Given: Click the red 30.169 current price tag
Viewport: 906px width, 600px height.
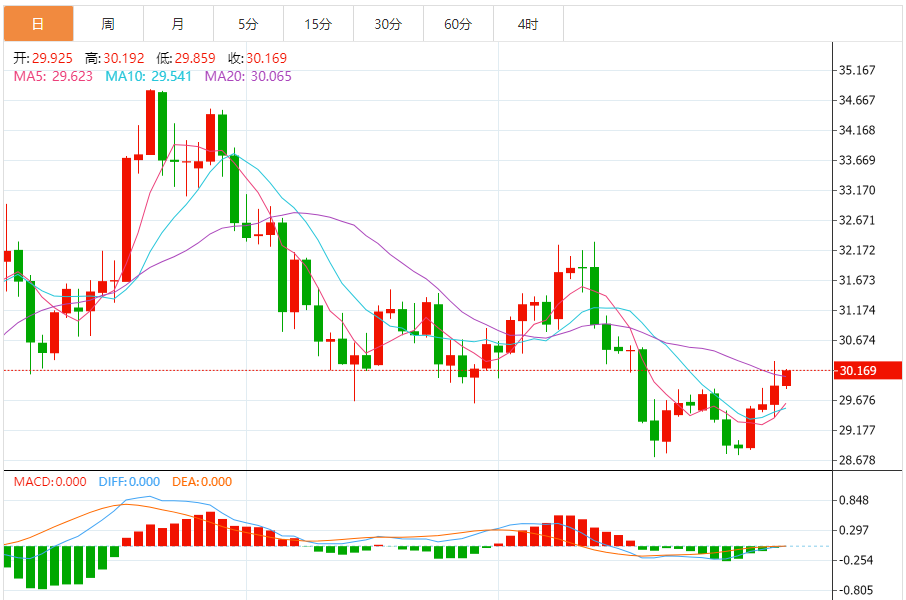Looking at the screenshot, I should (867, 371).
